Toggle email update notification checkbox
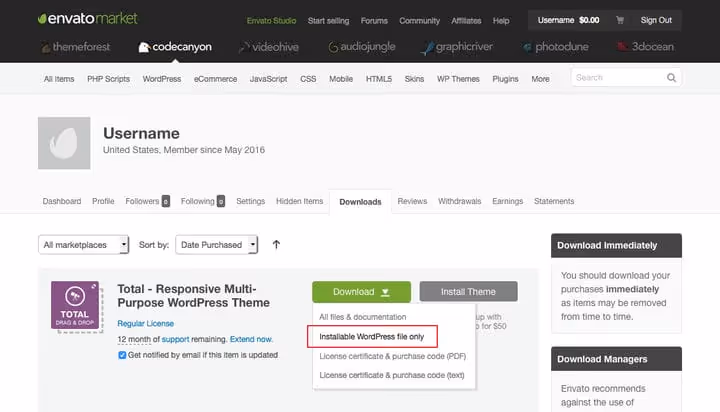Image resolution: width=720 pixels, height=412 pixels. (x=122, y=355)
